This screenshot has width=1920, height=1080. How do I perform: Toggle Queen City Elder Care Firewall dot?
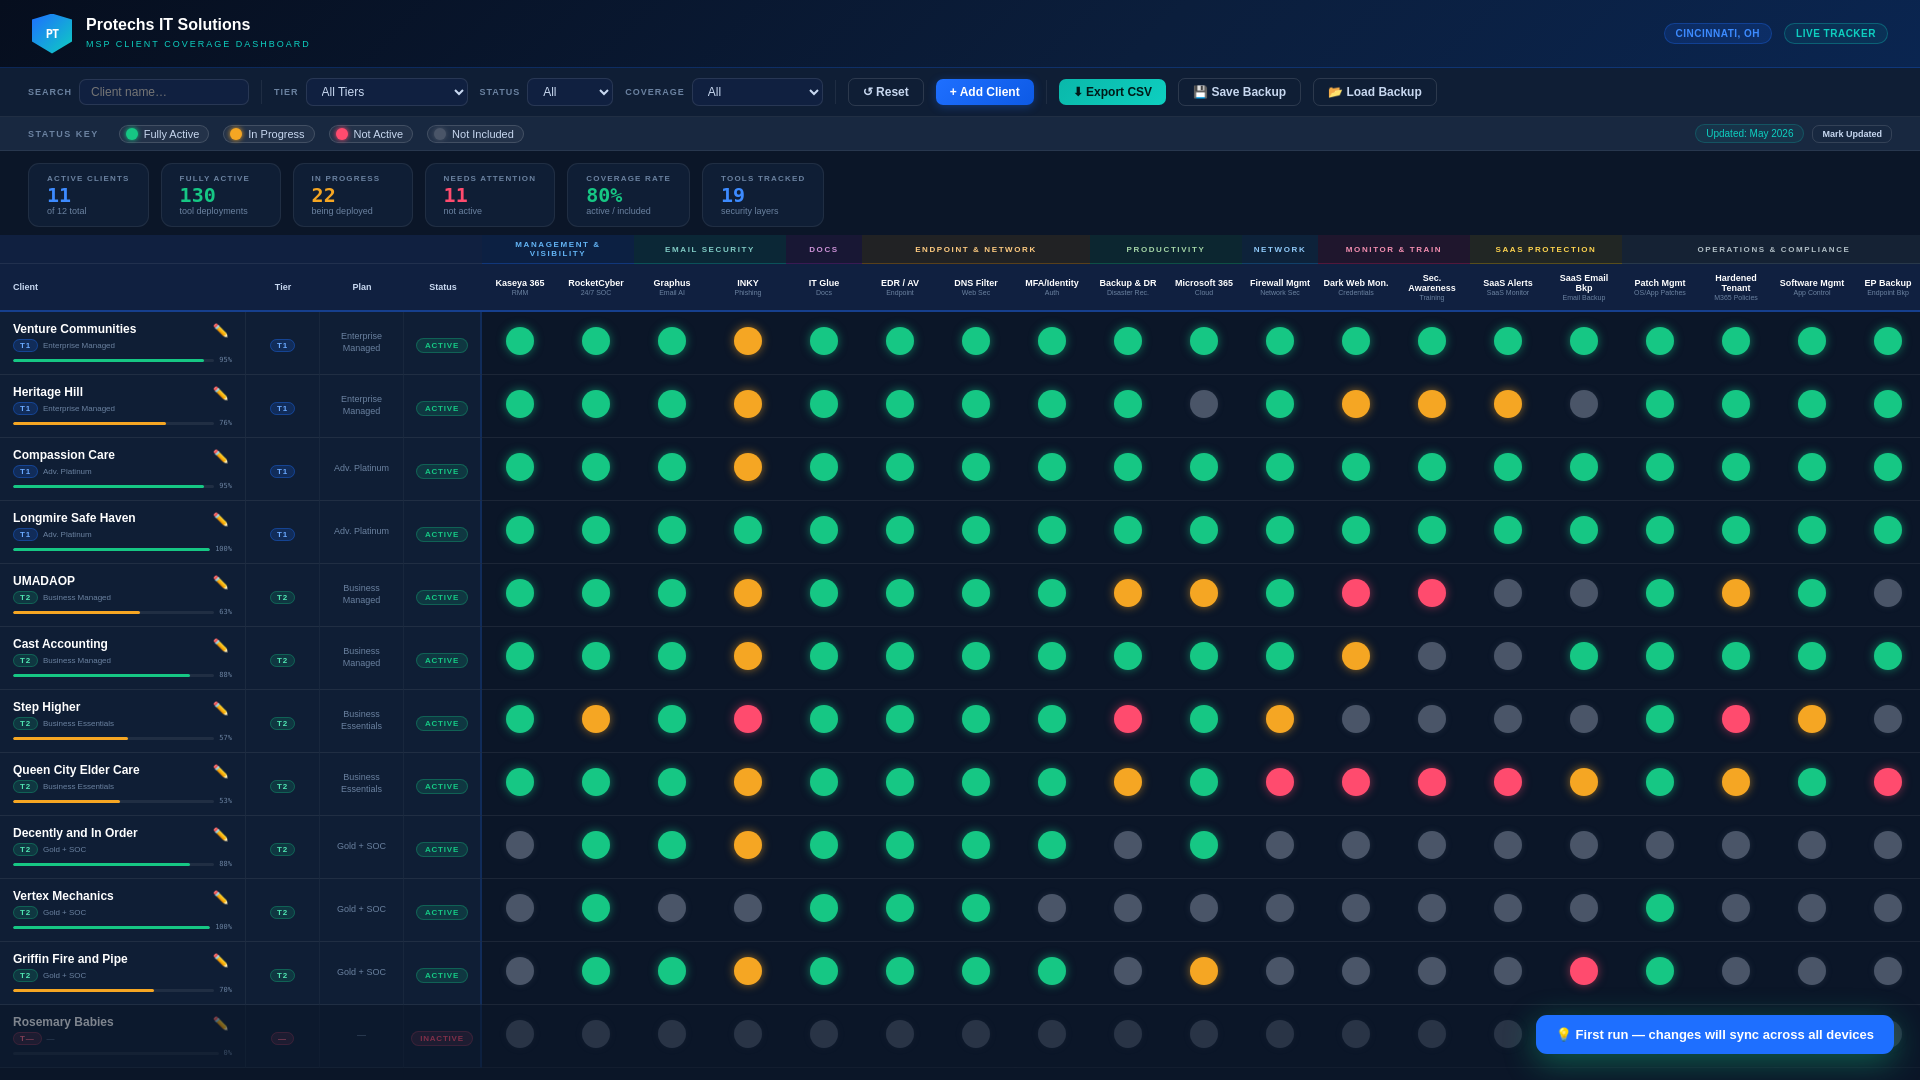coord(1280,782)
